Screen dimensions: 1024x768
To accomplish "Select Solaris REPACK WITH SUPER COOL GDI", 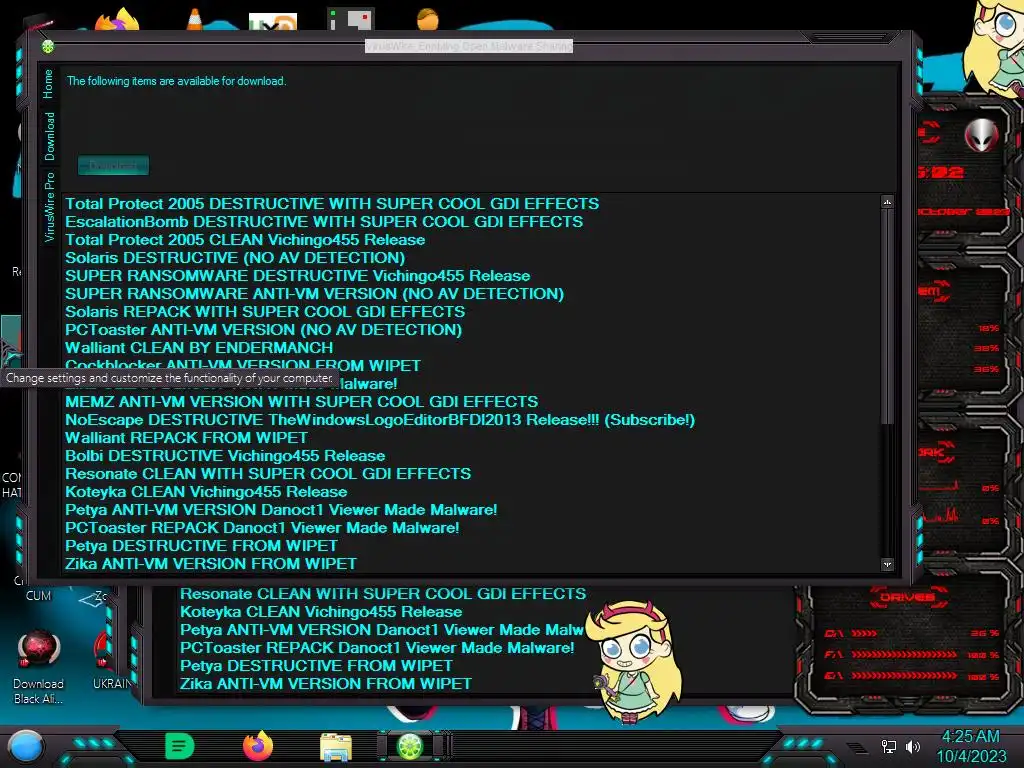I will [265, 312].
